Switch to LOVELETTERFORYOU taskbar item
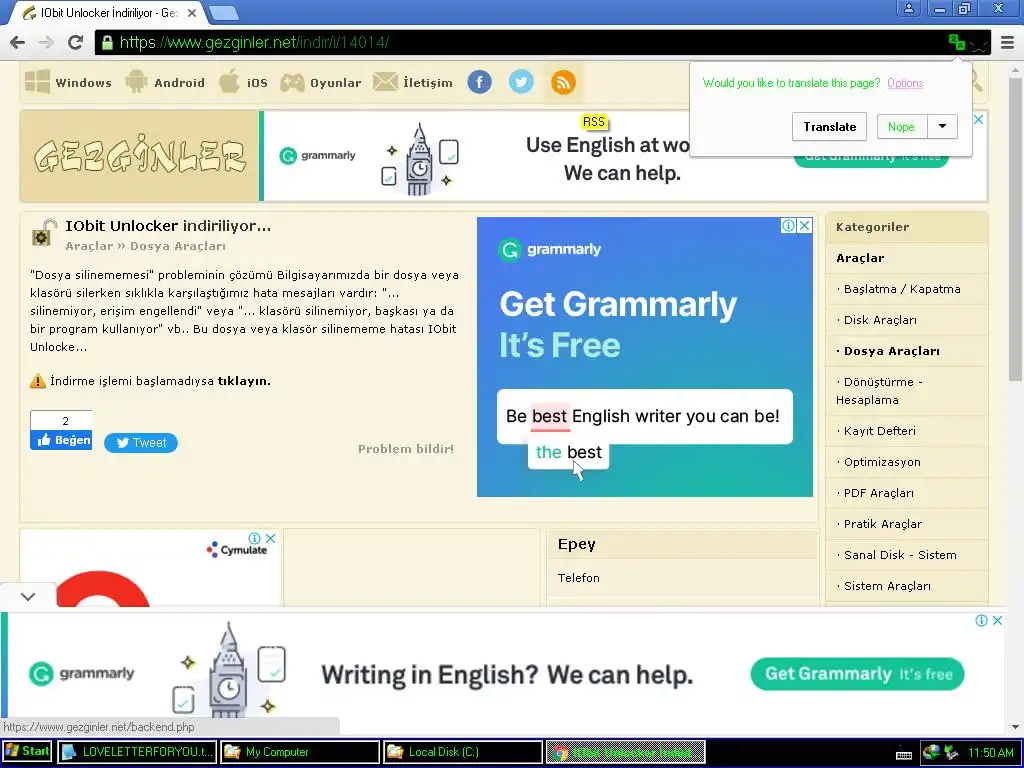Viewport: 1024px width, 768px height. (x=137, y=752)
